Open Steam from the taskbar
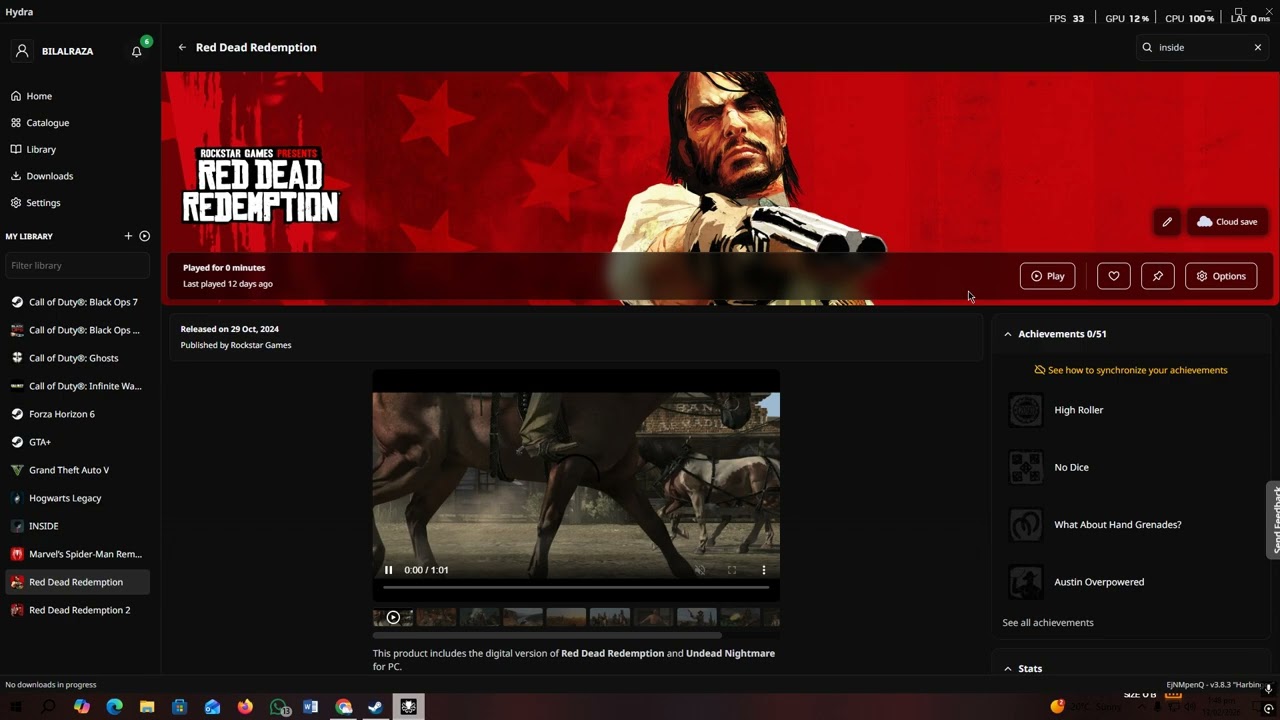 tap(376, 707)
